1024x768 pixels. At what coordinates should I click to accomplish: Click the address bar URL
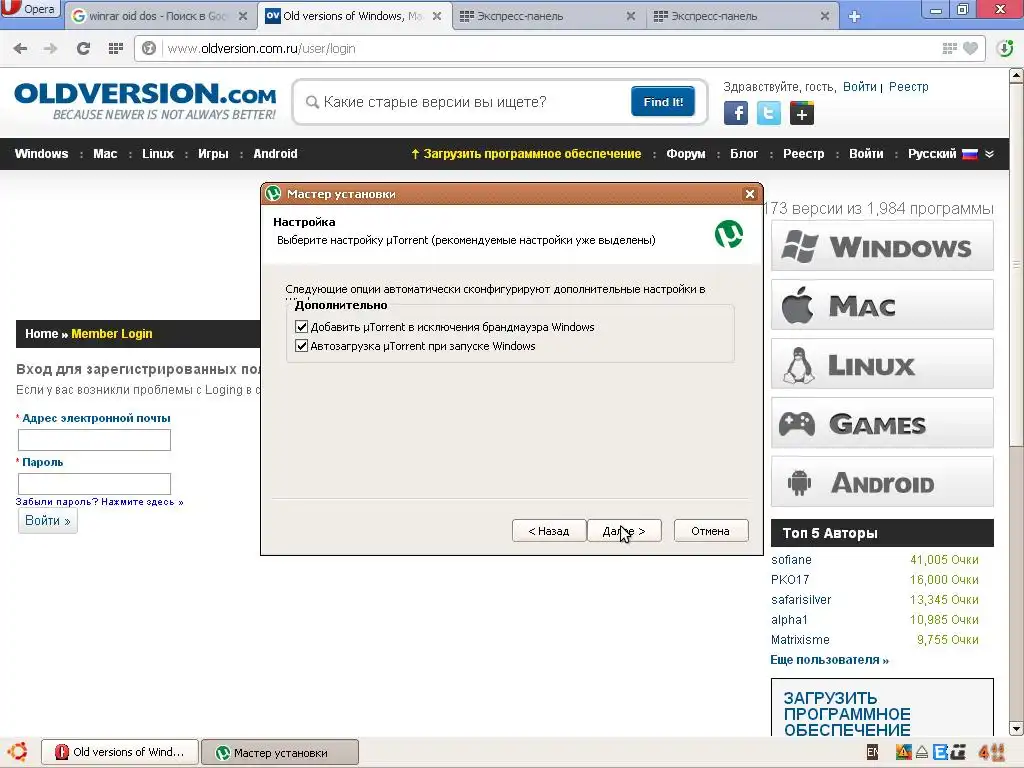click(x=261, y=48)
